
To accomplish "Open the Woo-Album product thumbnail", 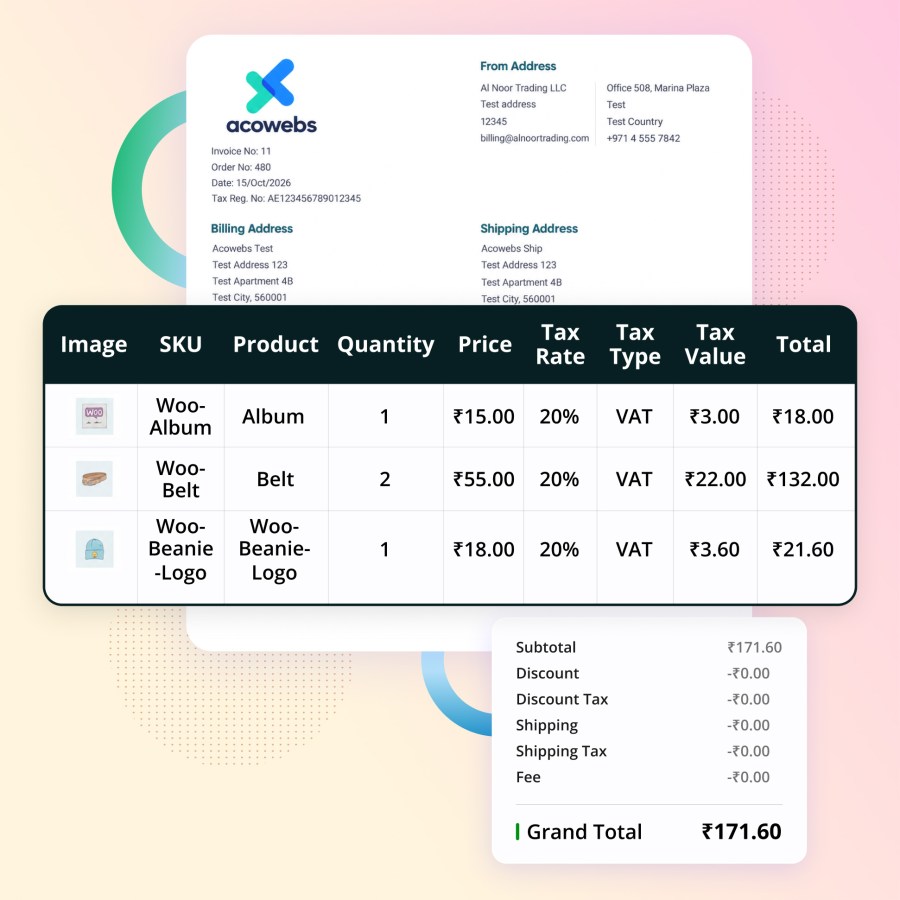I will [94, 416].
